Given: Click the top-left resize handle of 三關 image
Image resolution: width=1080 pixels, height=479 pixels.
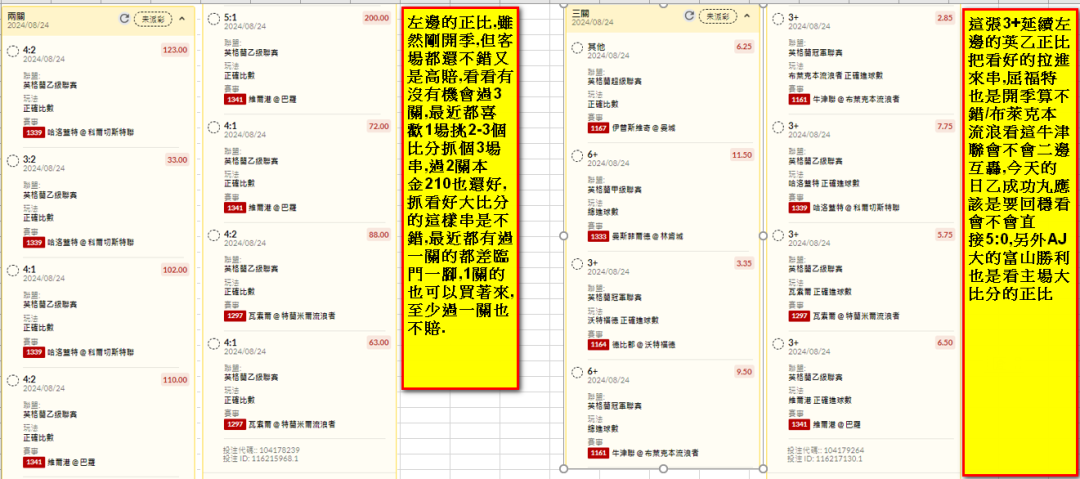Looking at the screenshot, I should pos(565,5).
